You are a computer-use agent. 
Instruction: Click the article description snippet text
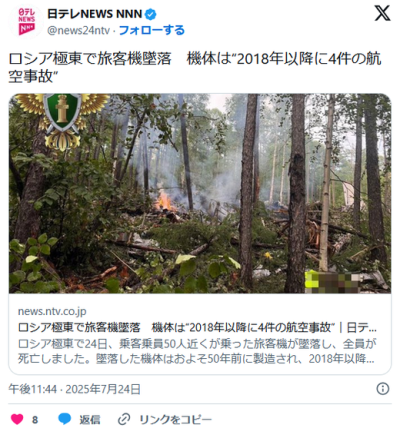point(197,351)
